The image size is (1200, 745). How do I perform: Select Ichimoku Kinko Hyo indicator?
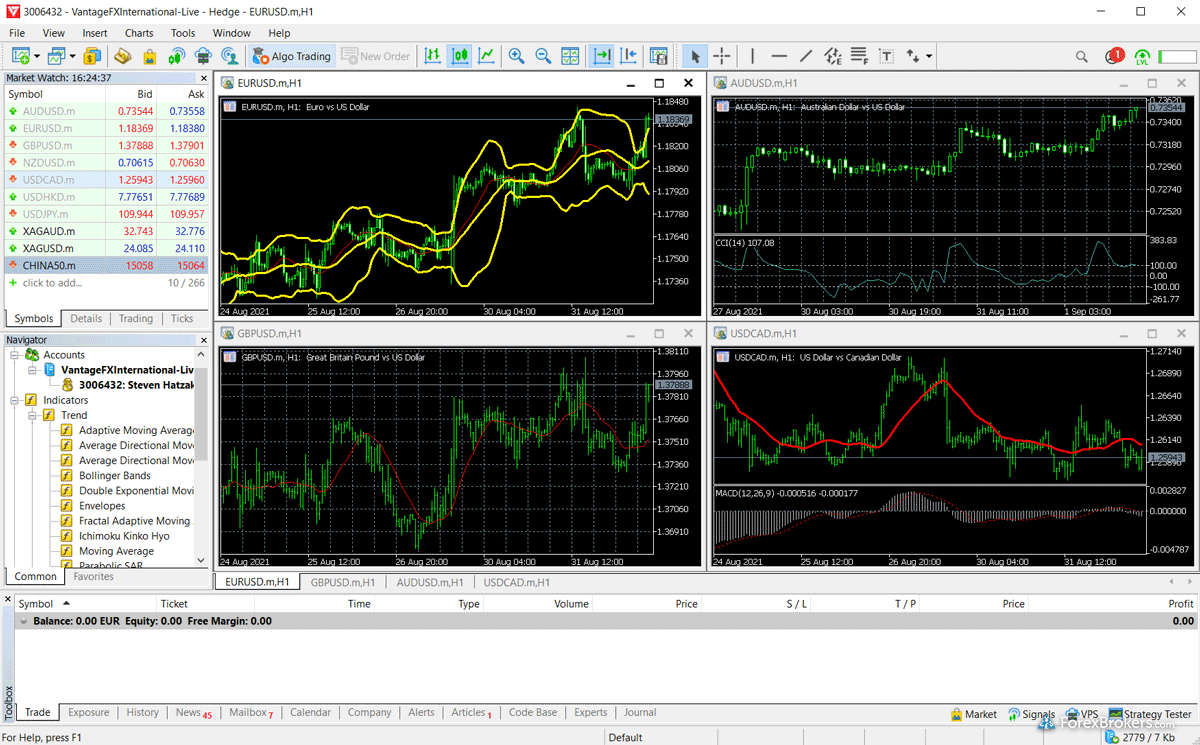pyautogui.click(x=124, y=536)
